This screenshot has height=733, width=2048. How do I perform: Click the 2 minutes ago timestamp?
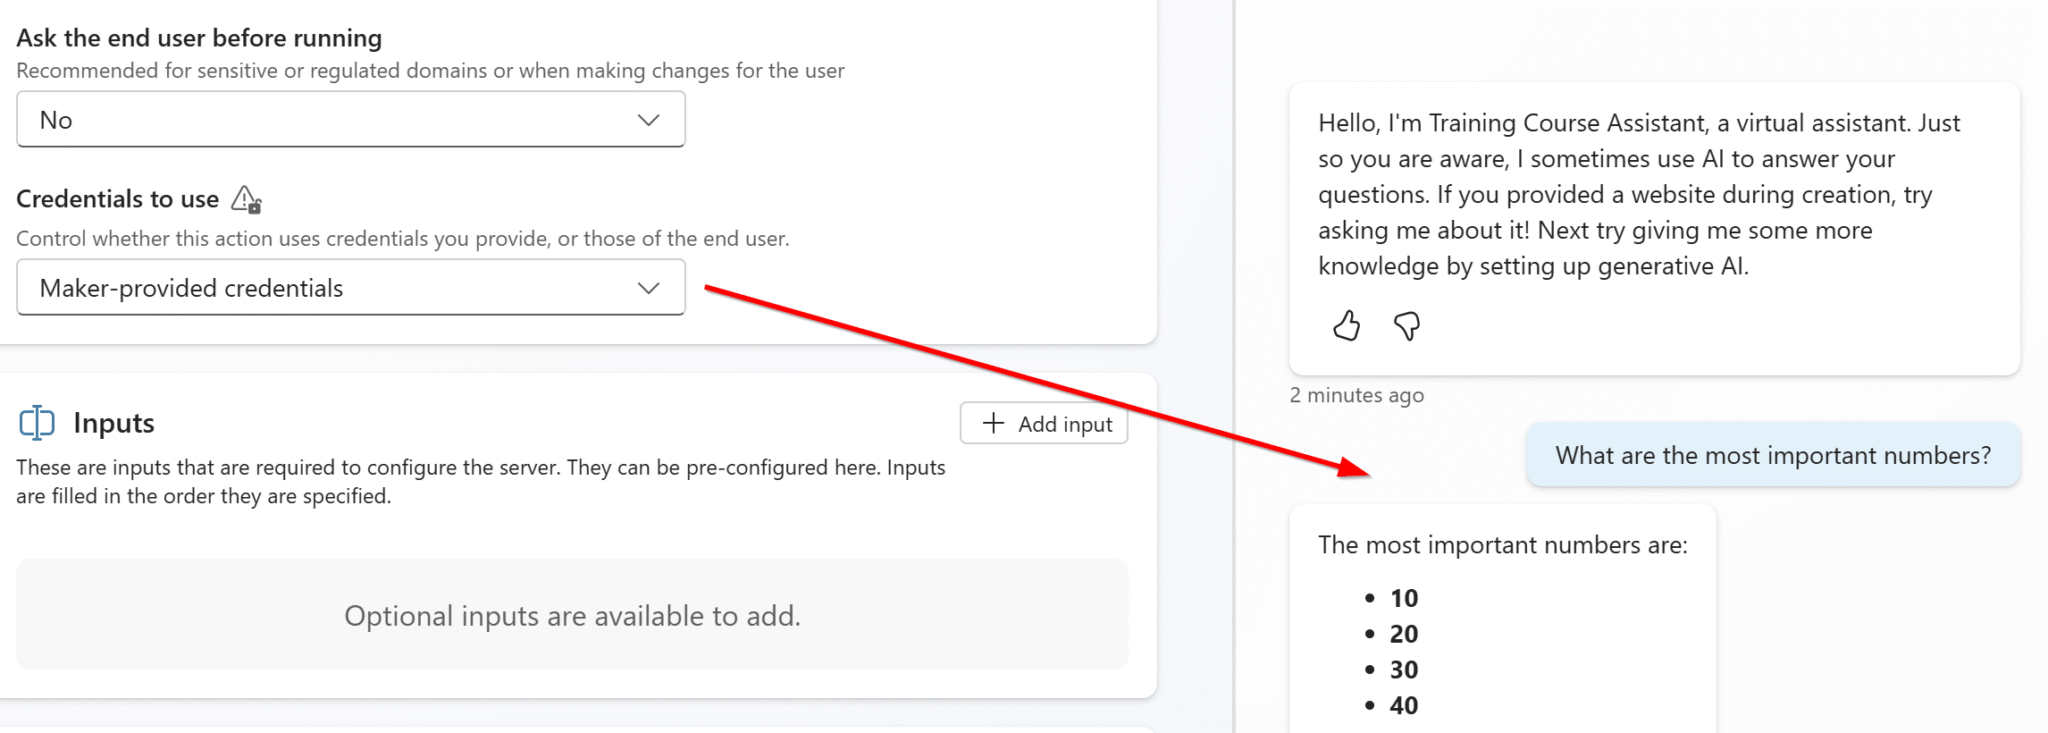coord(1356,395)
